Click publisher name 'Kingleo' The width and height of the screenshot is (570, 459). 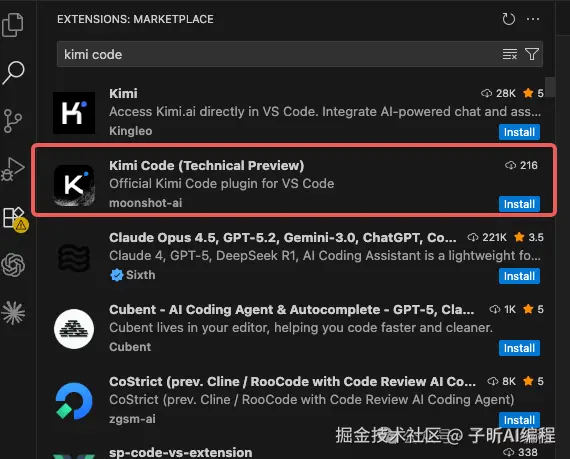131,131
